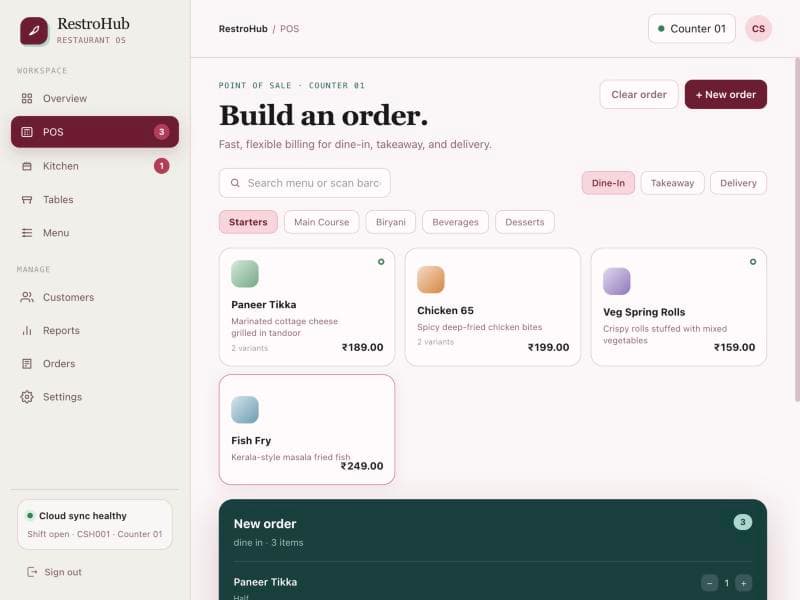Viewport: 800px width, 600px height.
Task: Open Settings in the sidebar
Action: (x=95, y=397)
